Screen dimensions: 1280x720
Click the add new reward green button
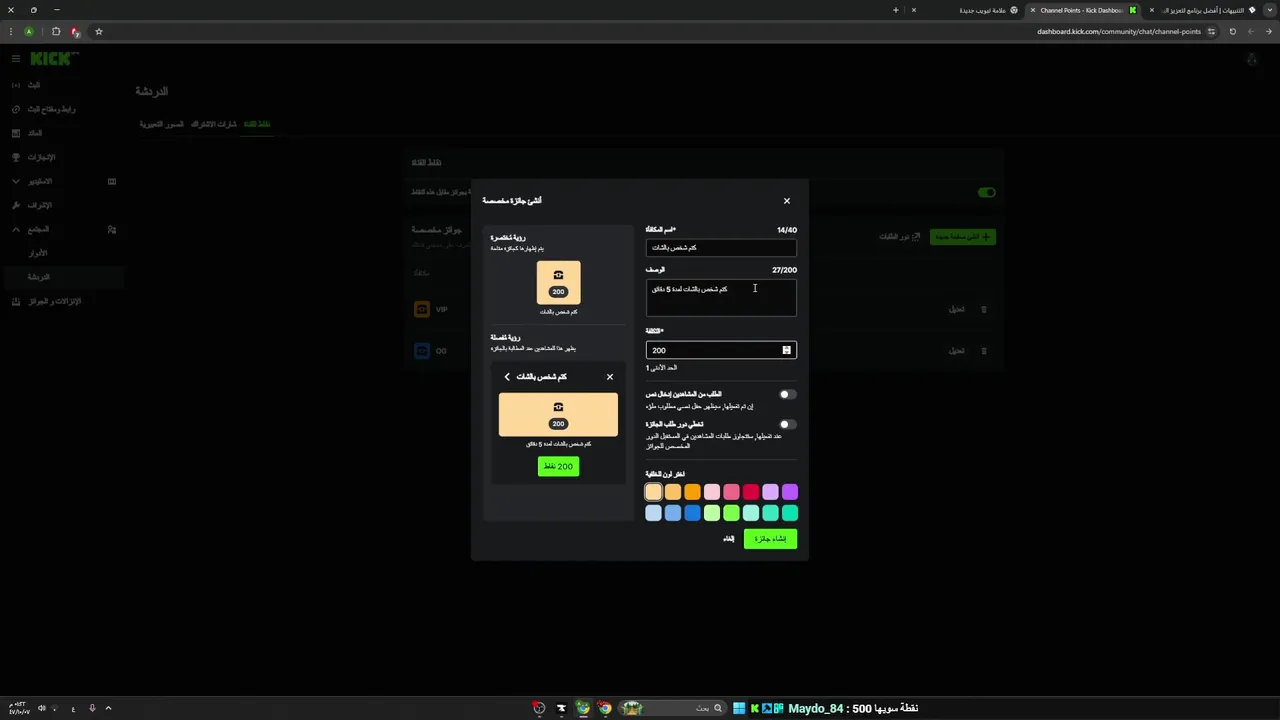pos(962,237)
